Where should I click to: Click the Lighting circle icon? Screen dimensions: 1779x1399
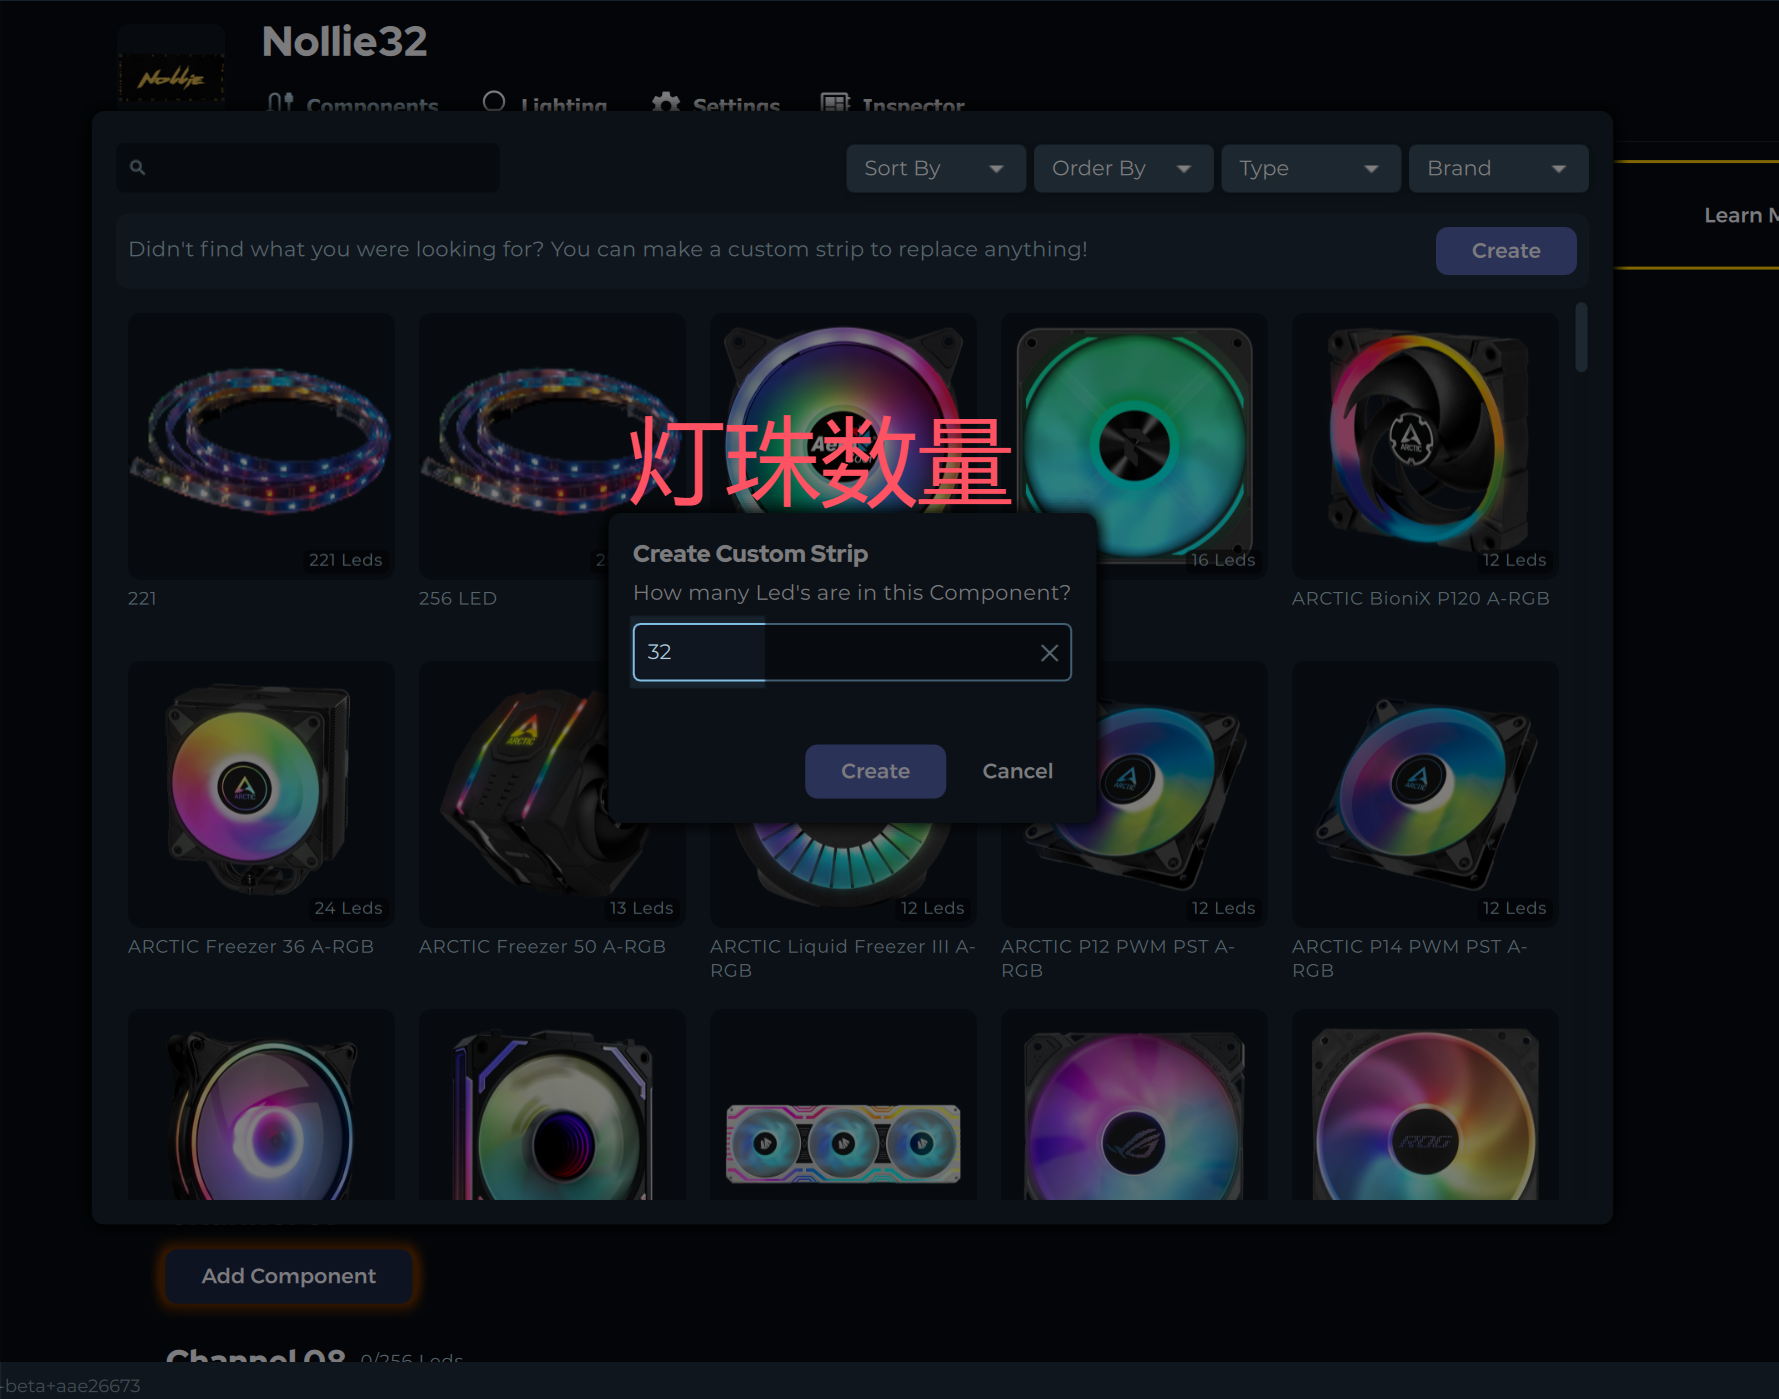[494, 102]
